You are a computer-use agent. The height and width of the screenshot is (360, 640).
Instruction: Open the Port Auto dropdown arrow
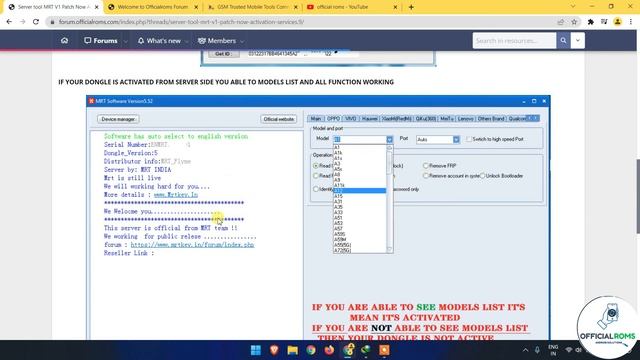tap(456, 140)
